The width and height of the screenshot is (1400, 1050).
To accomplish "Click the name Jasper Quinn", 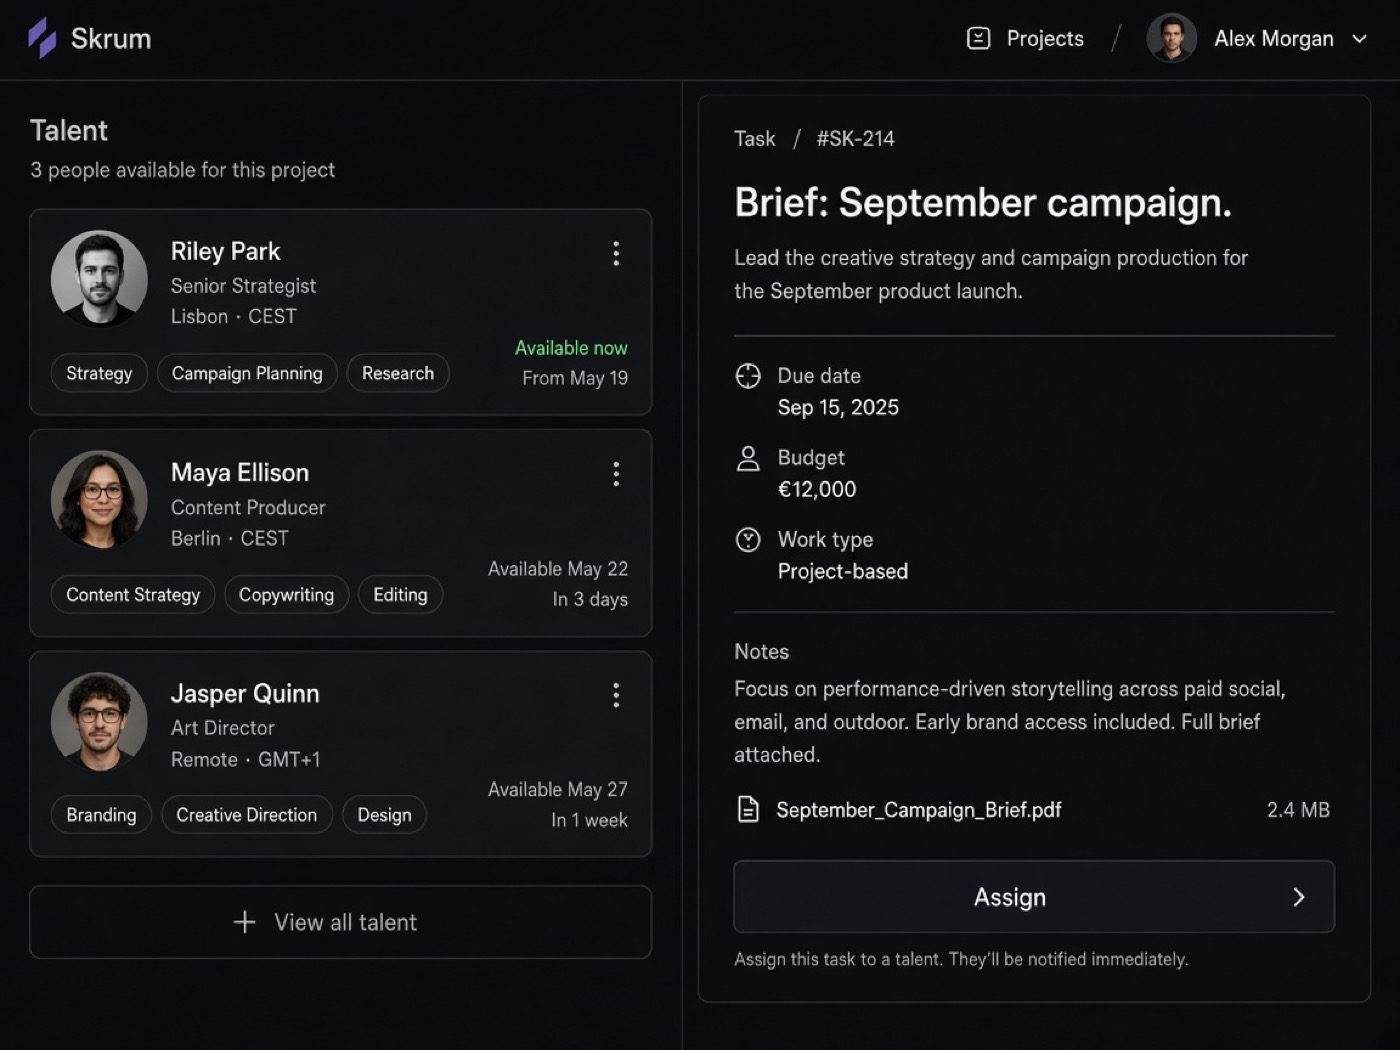I will point(245,693).
